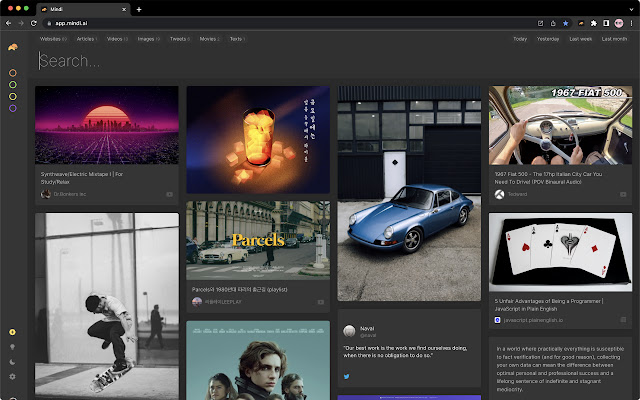Click the Parcels card channel avatar

point(197,302)
